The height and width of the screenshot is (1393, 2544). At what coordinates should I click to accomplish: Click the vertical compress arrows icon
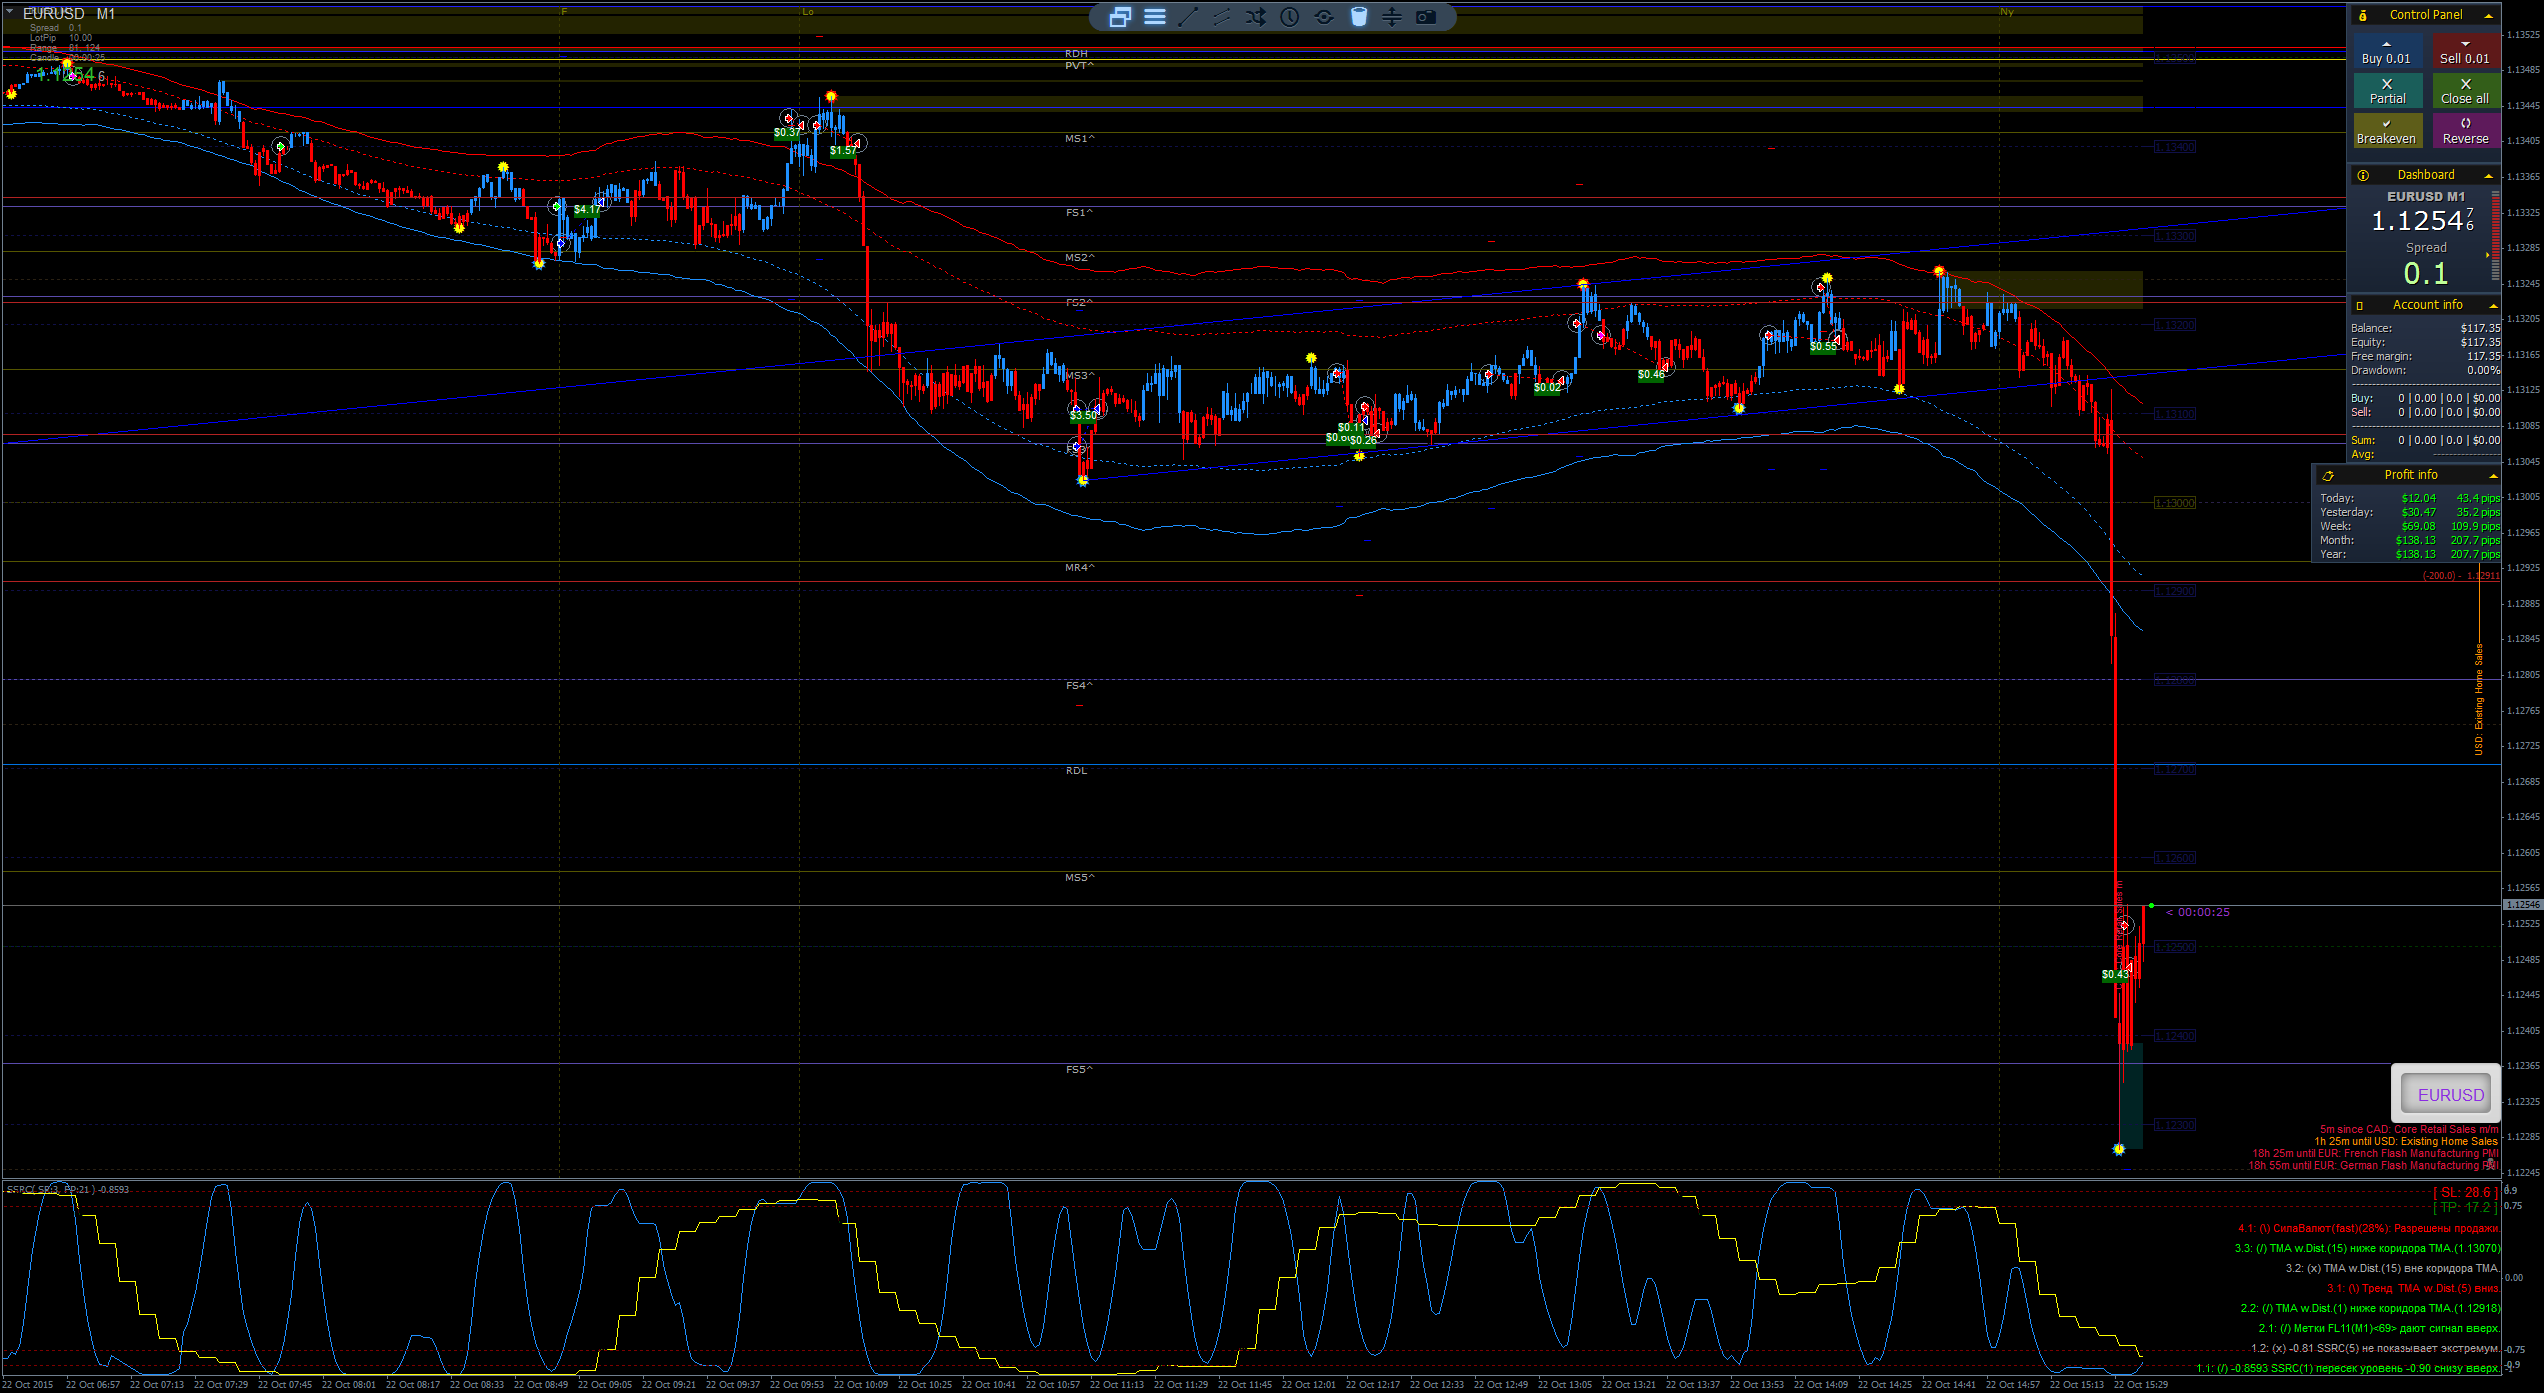[x=1392, y=17]
